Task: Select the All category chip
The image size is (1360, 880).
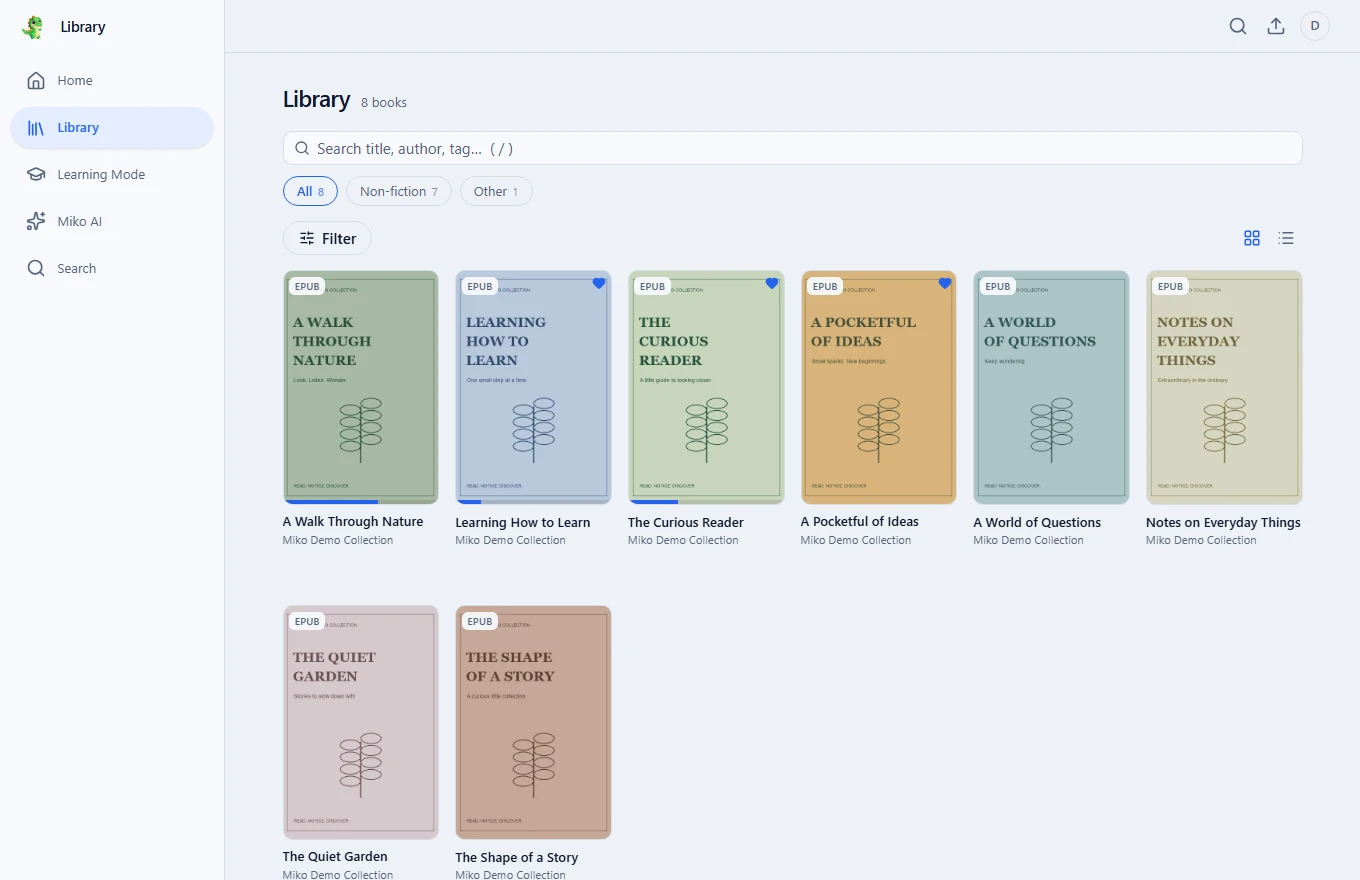Action: click(x=310, y=191)
